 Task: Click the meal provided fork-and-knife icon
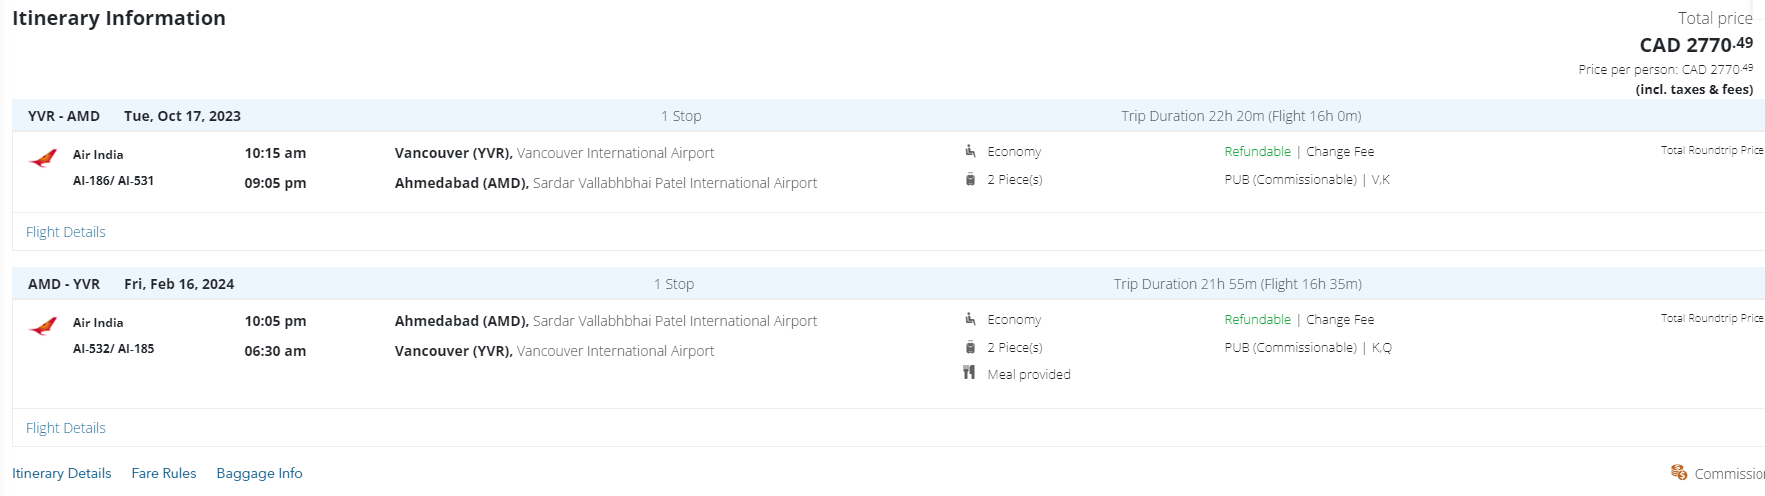tap(969, 373)
